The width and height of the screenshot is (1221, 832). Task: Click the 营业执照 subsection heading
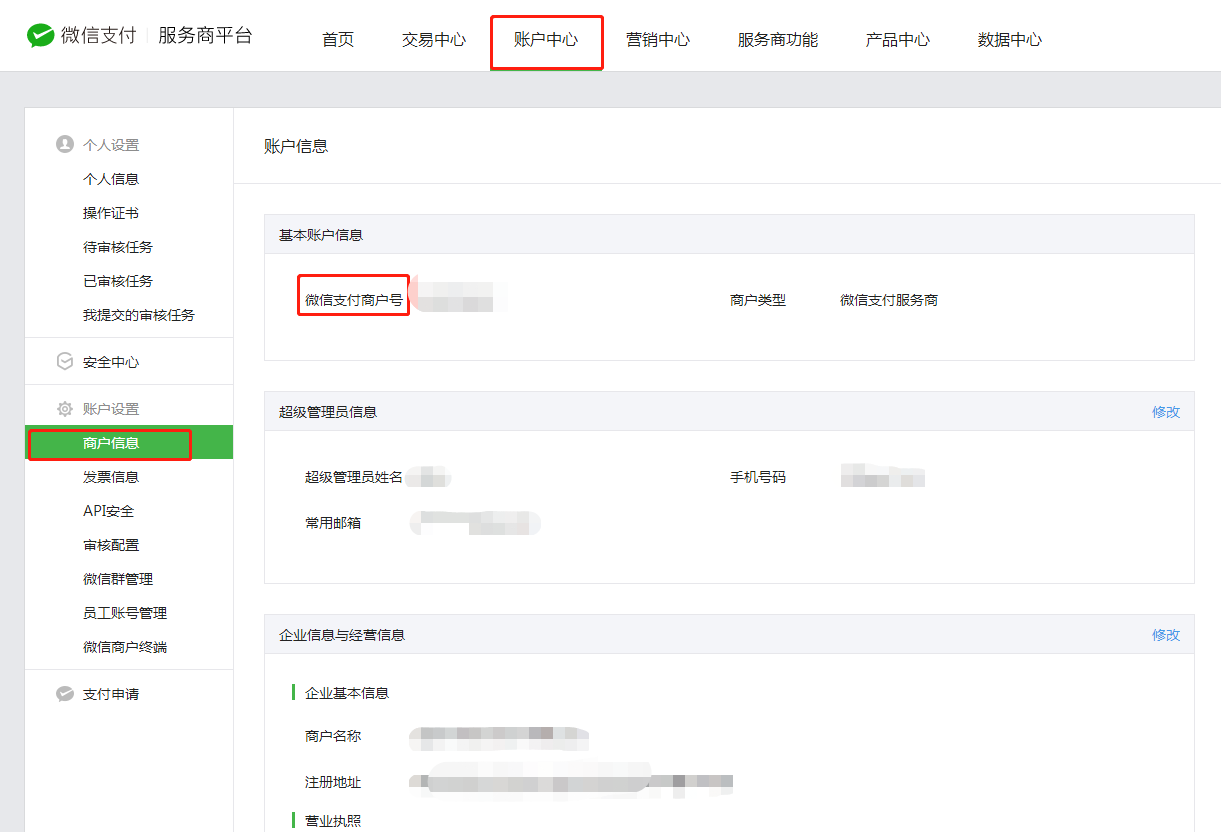pyautogui.click(x=333, y=821)
